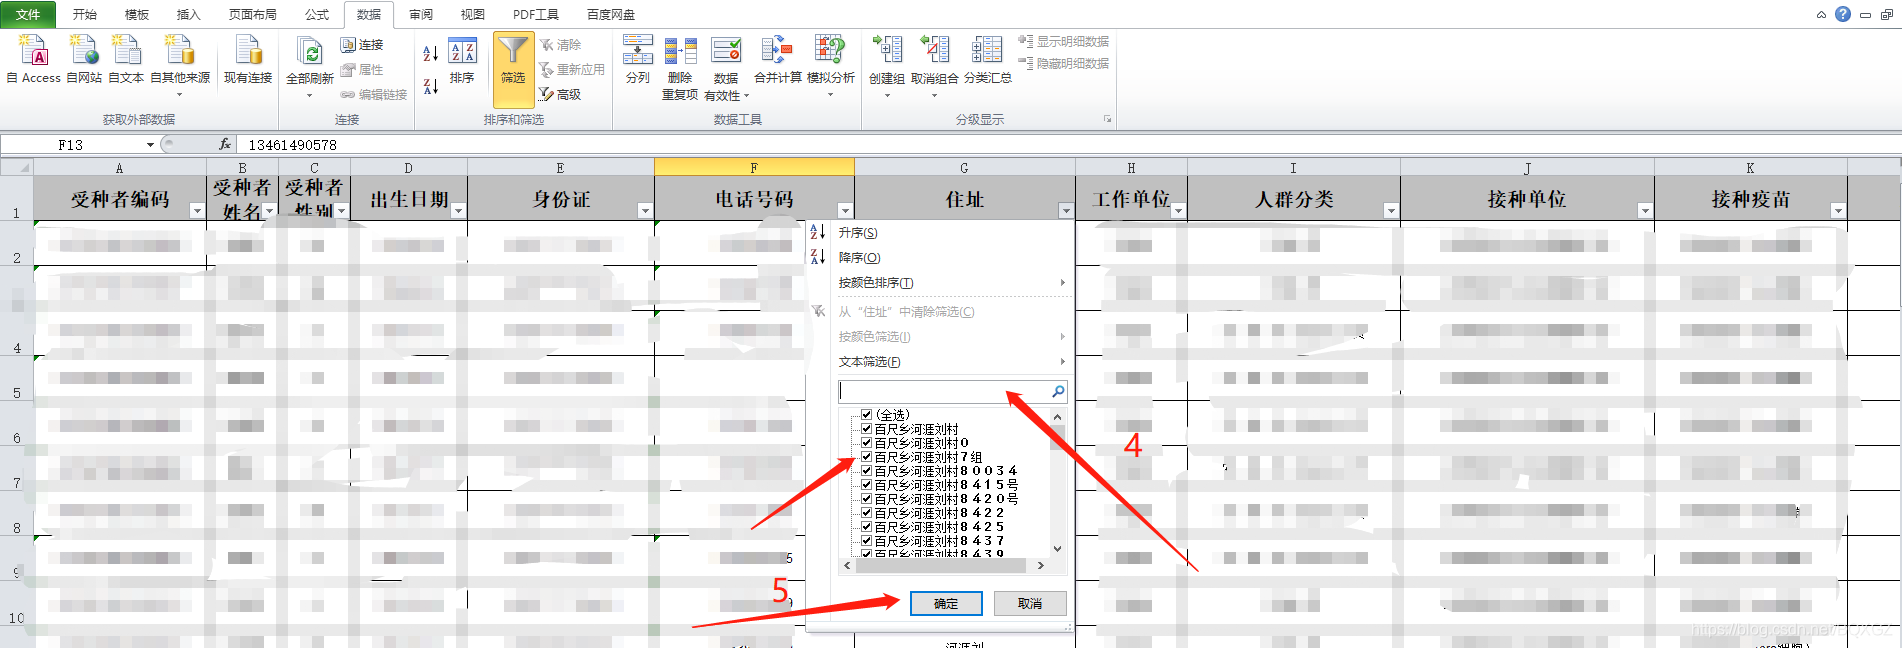
Task: Import data from Access
Action: tap(33, 58)
